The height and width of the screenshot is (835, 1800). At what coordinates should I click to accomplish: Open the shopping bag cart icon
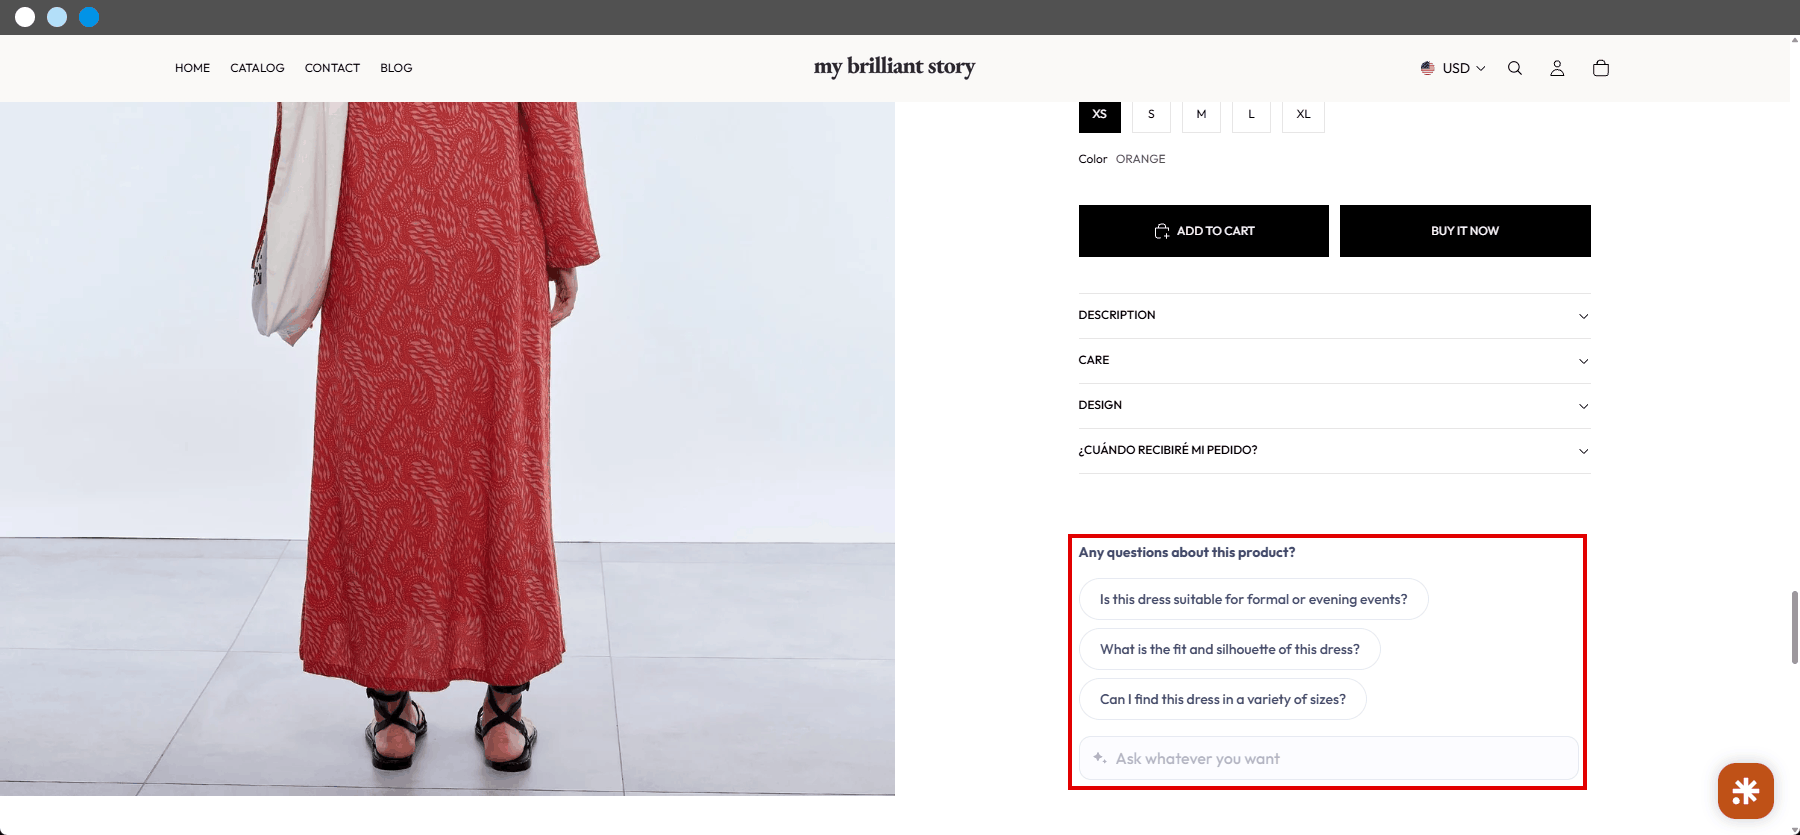(x=1601, y=68)
